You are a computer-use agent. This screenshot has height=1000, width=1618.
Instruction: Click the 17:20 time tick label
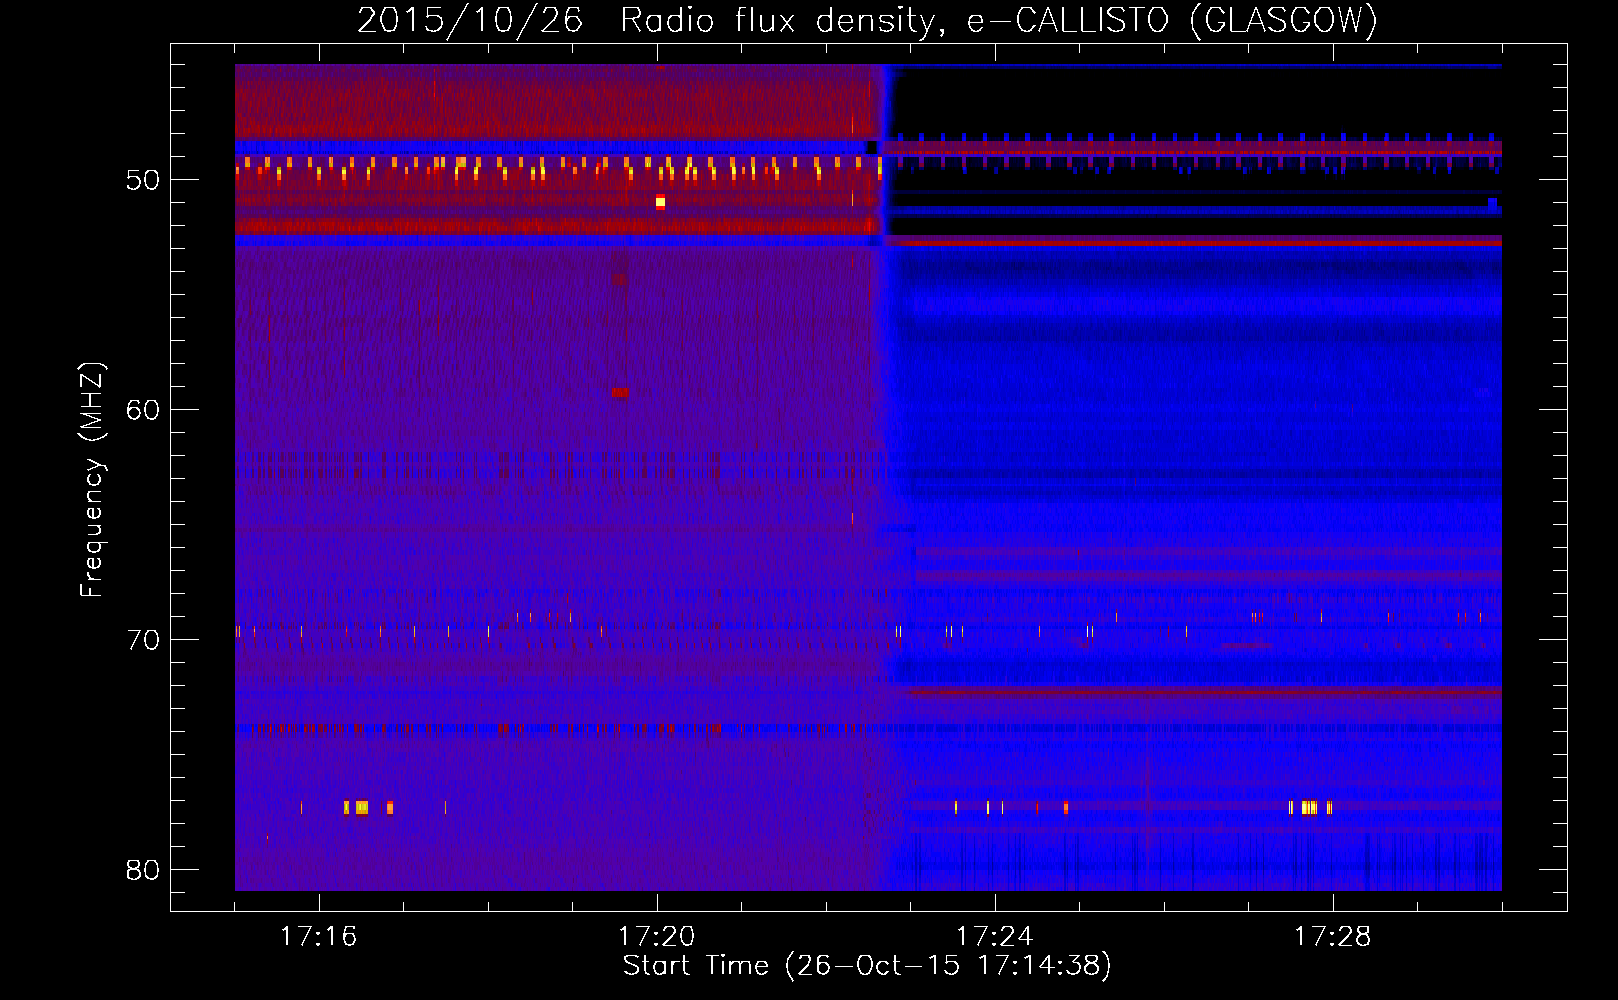656,937
